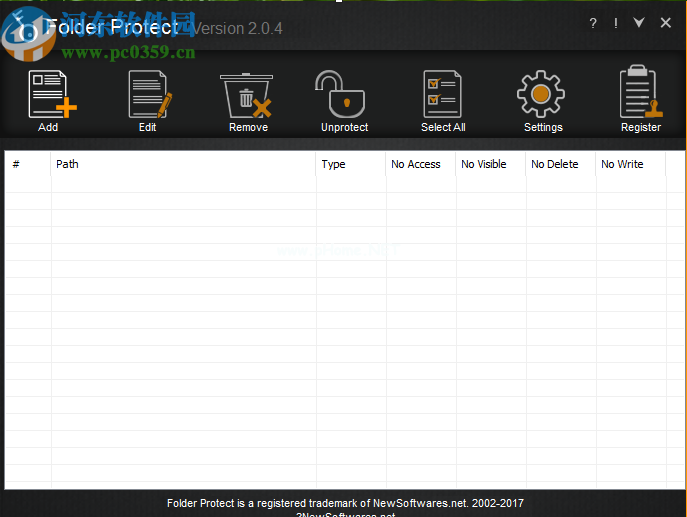This screenshot has width=687, height=517.
Task: Select the No Write column header
Action: coord(629,164)
